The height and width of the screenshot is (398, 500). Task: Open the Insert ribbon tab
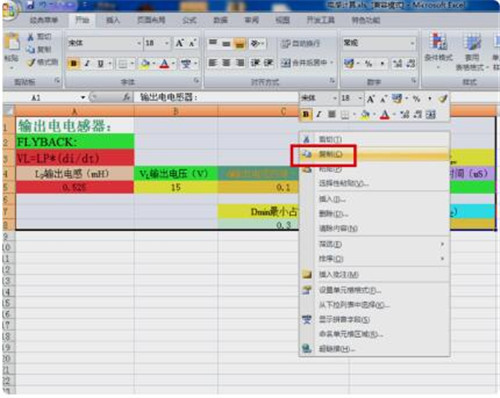pyautogui.click(x=113, y=20)
